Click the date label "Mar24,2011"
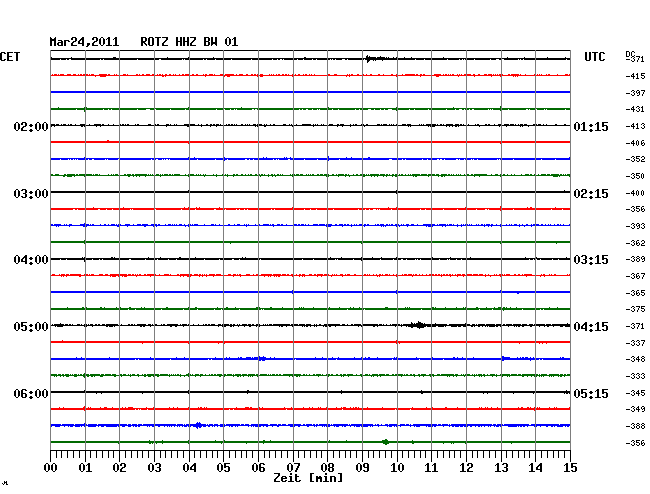Image resolution: width=650 pixels, height=494 pixels. (84, 42)
